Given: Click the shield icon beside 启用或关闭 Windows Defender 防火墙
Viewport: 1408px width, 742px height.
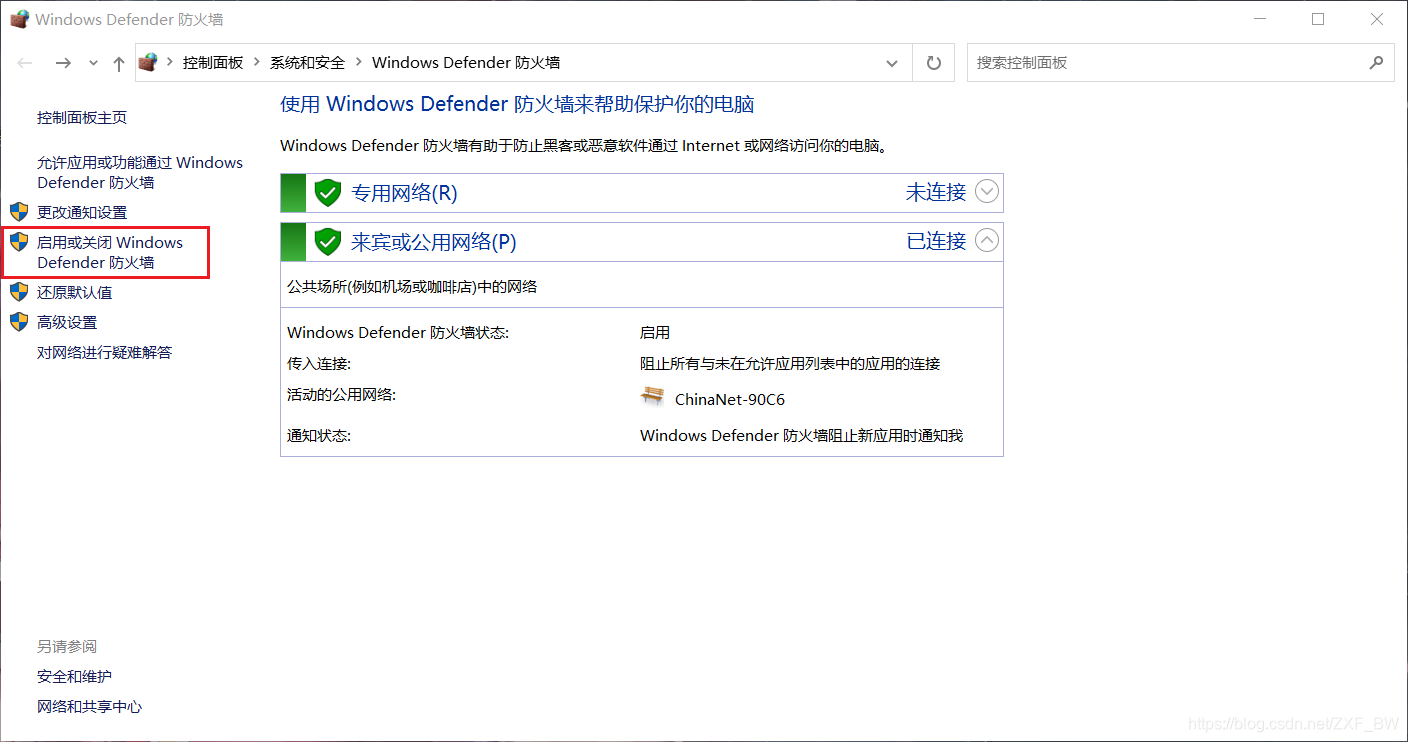Looking at the screenshot, I should pyautogui.click(x=19, y=242).
